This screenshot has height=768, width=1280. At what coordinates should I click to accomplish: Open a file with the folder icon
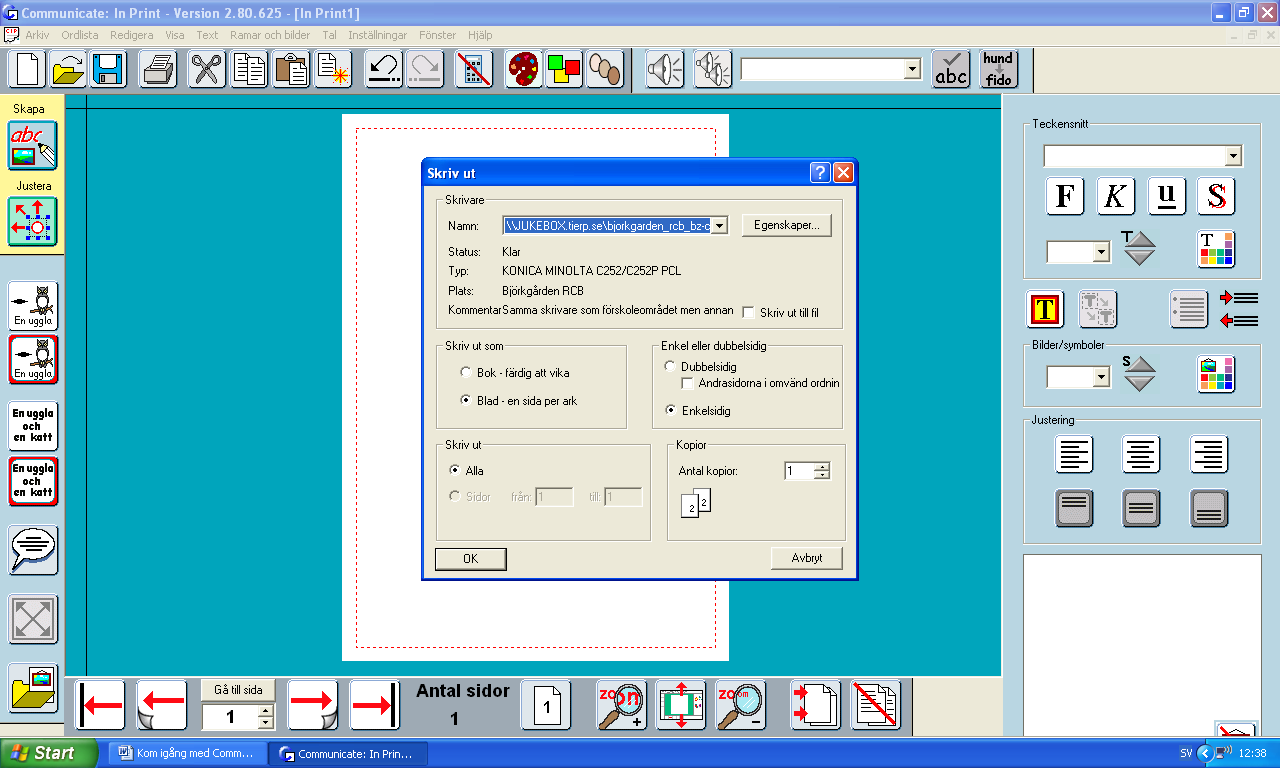(x=68, y=70)
